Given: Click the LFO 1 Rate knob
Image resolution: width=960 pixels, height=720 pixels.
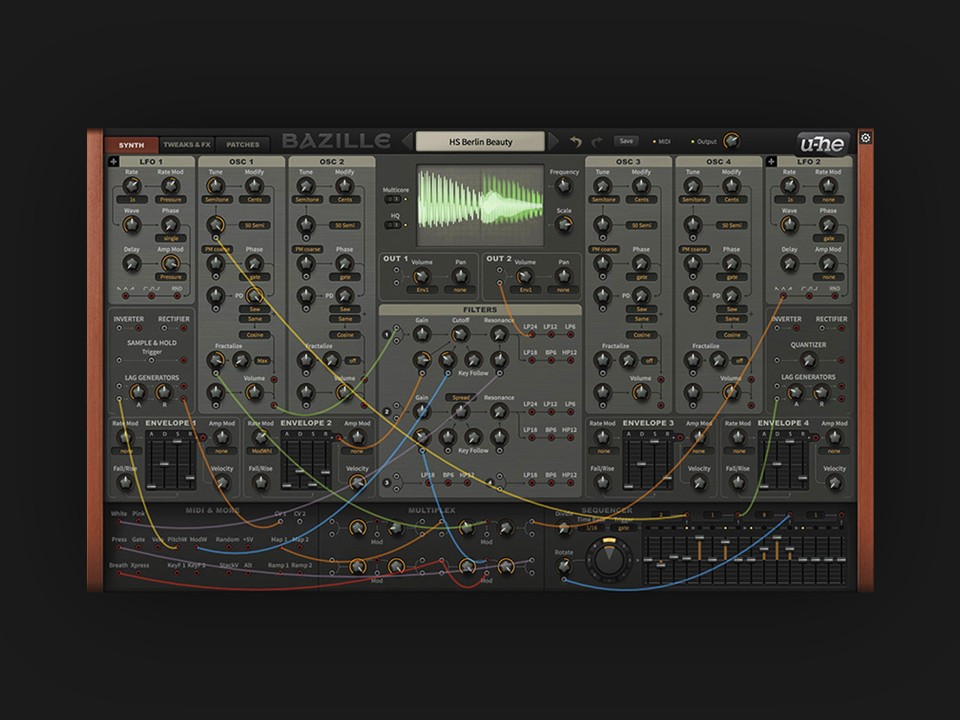Looking at the screenshot, I should (x=132, y=186).
